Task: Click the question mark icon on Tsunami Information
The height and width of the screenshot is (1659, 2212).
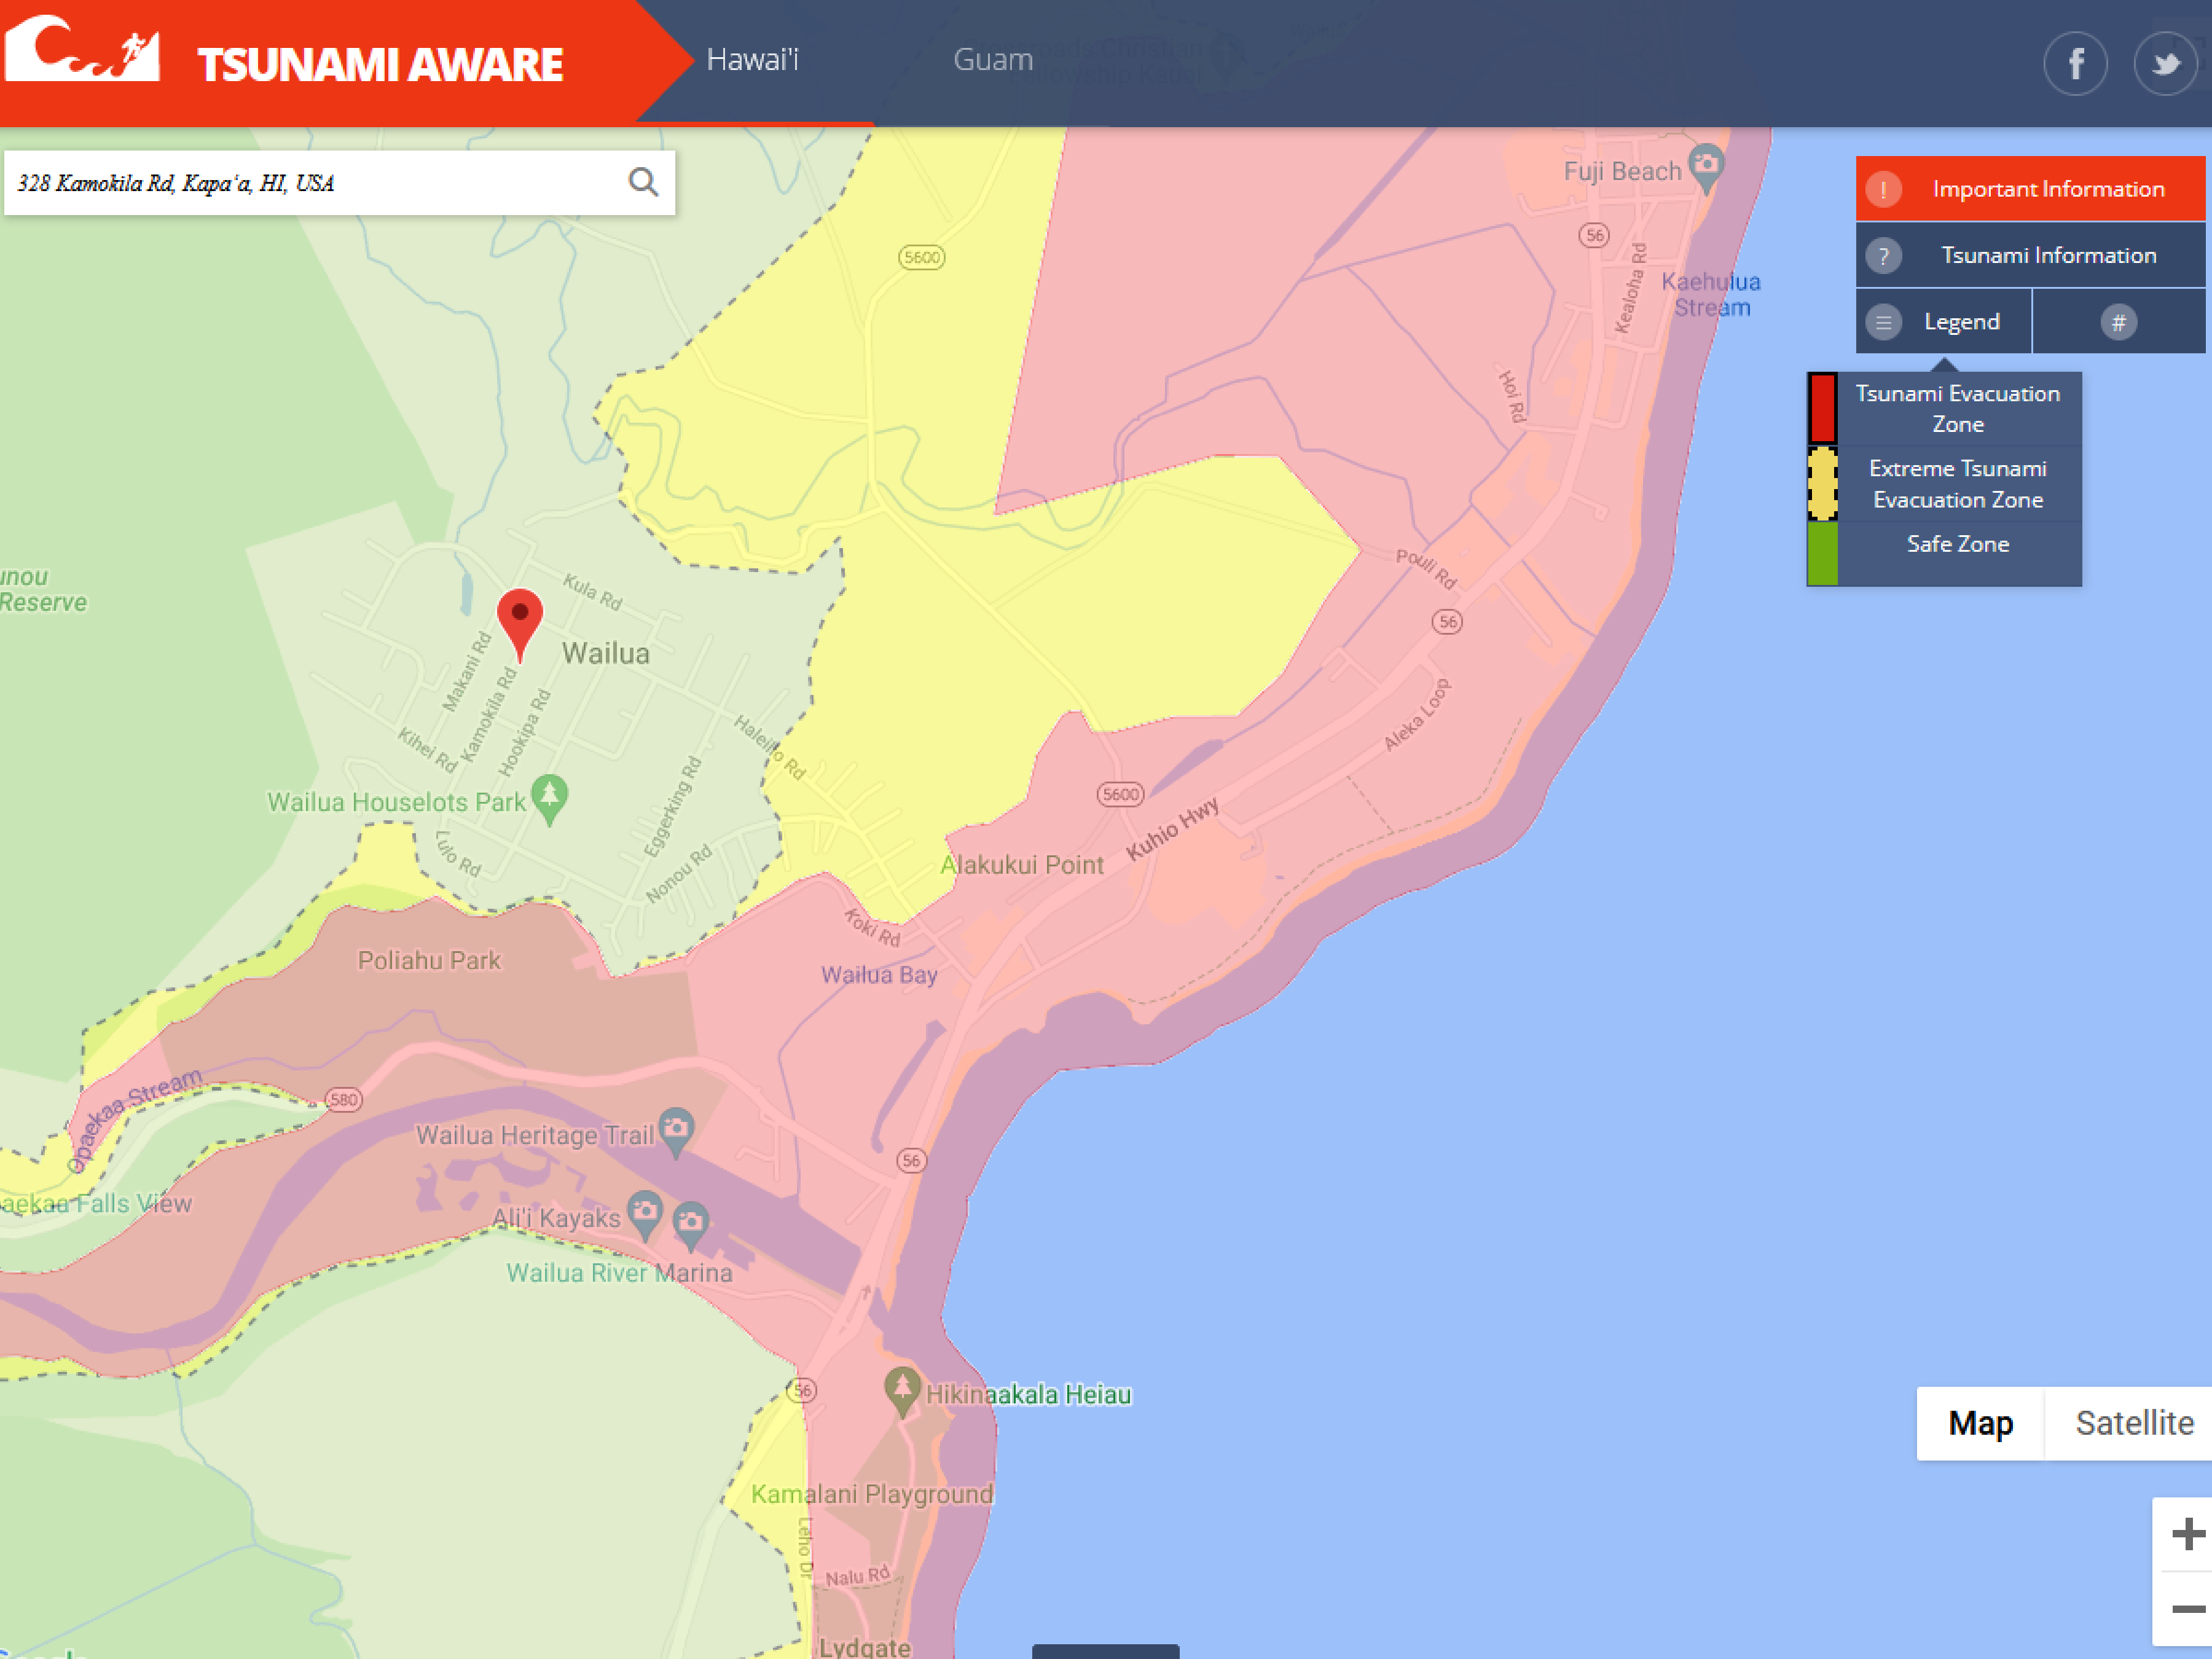Action: click(x=1883, y=256)
